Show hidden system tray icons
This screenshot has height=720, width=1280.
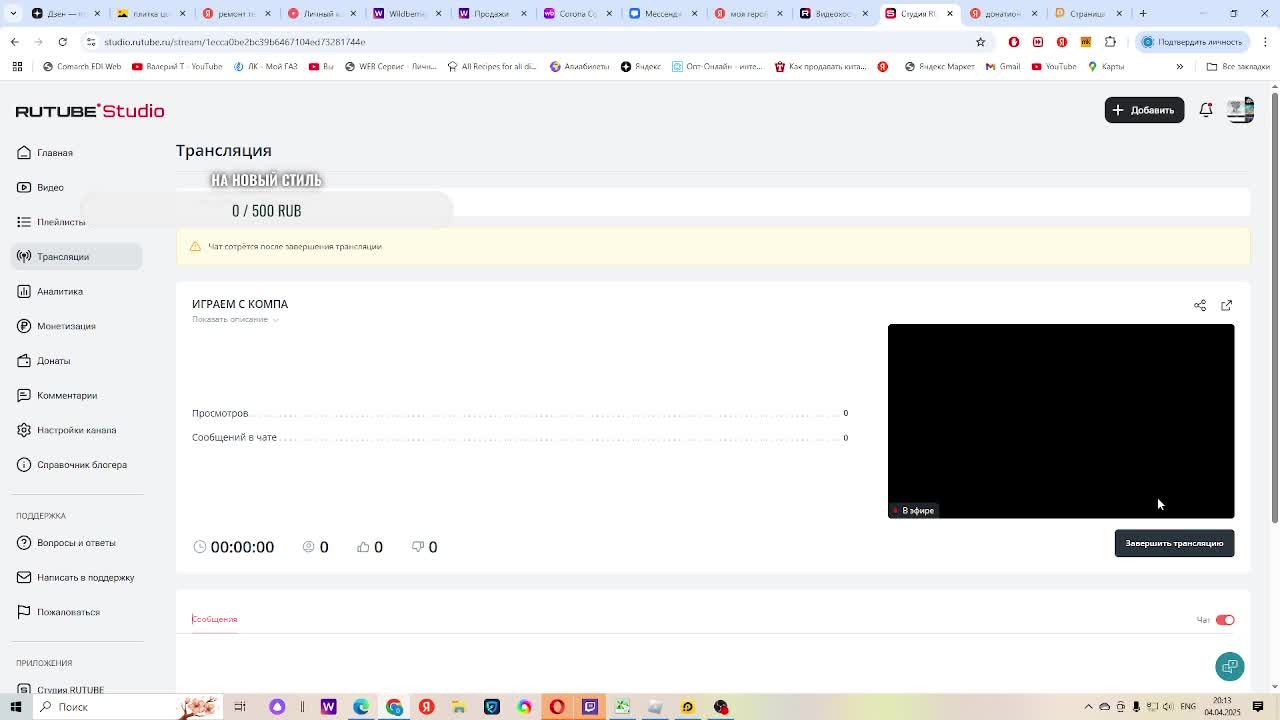coord(1089,707)
